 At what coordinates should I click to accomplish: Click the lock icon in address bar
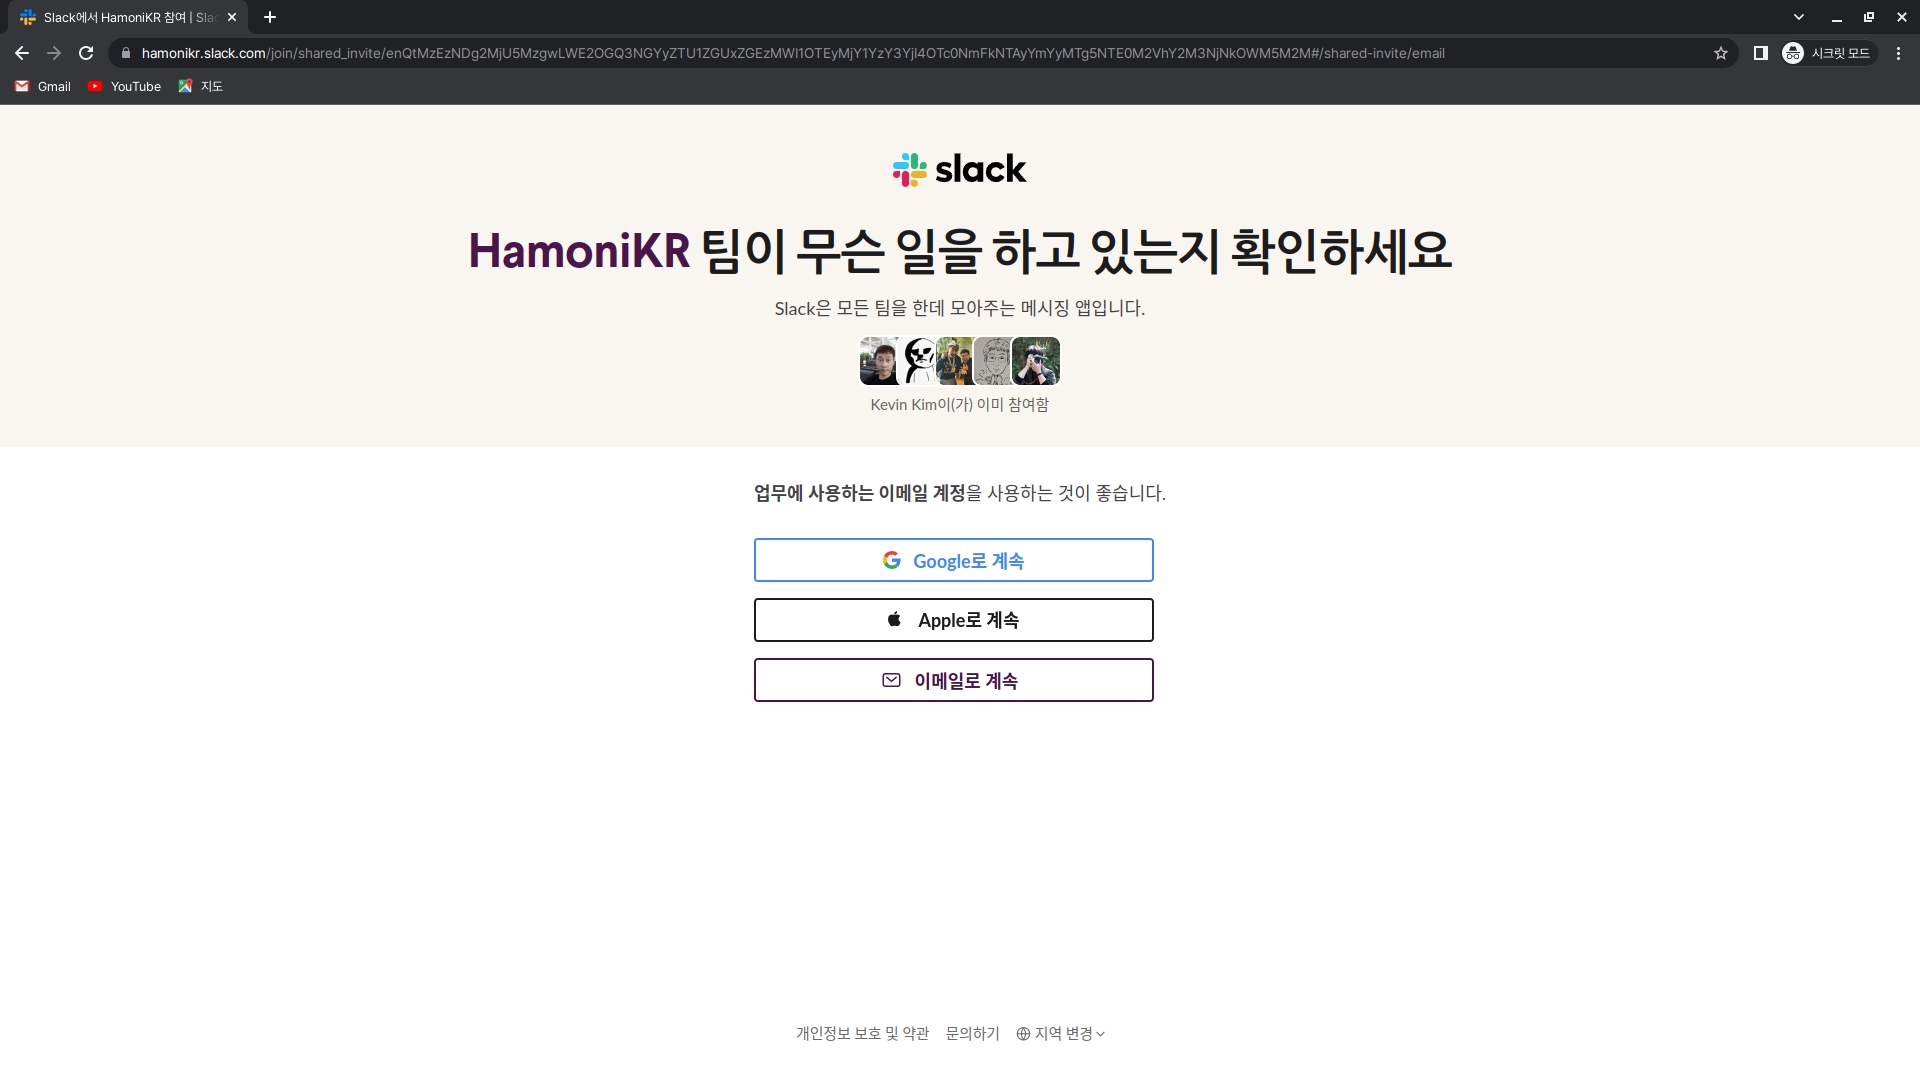point(126,53)
